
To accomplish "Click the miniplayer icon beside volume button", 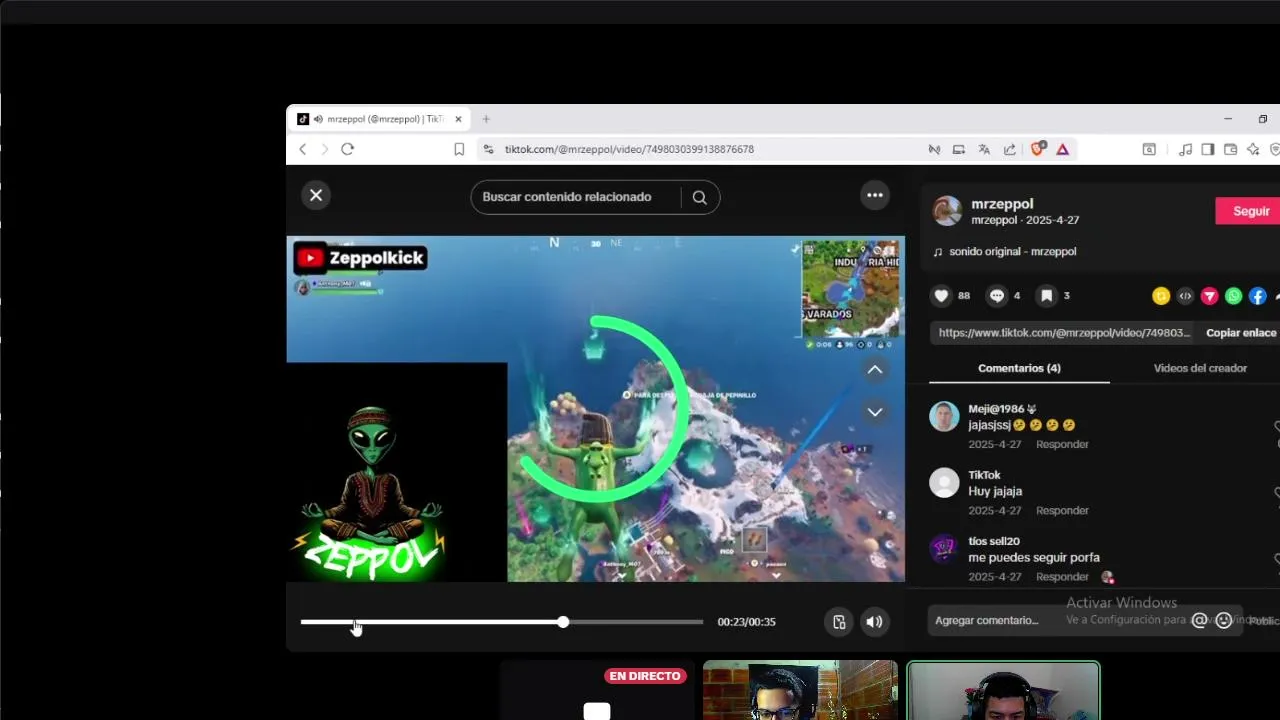I will pos(839,622).
